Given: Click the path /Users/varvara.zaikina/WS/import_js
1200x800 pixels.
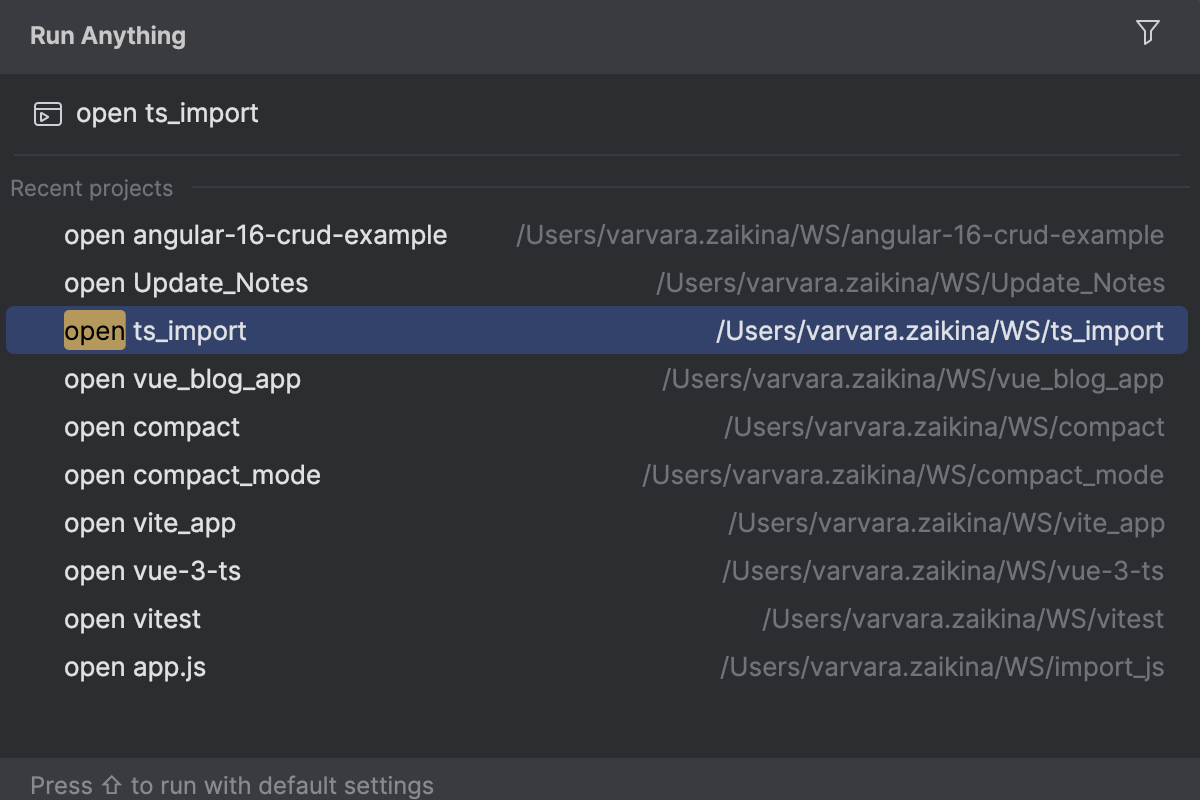Looking at the screenshot, I should 944,667.
